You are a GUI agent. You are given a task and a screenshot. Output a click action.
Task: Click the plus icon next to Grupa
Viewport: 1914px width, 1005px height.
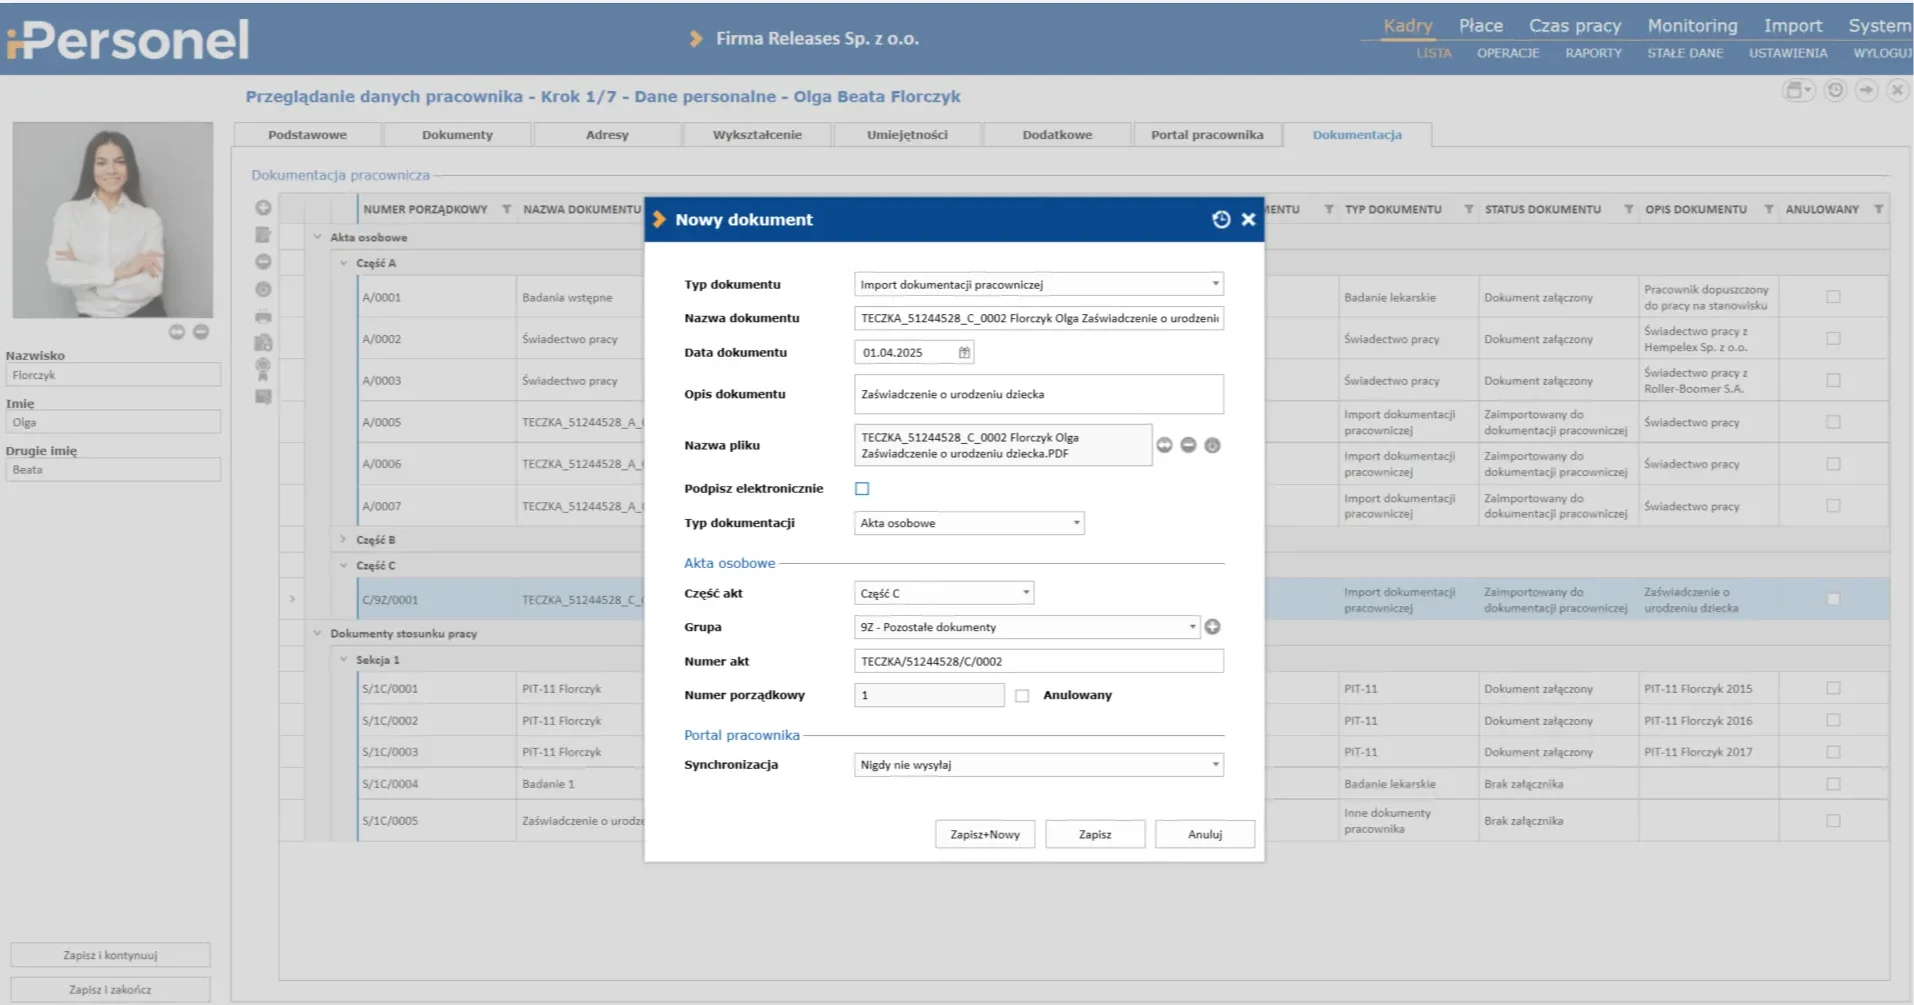click(x=1212, y=627)
